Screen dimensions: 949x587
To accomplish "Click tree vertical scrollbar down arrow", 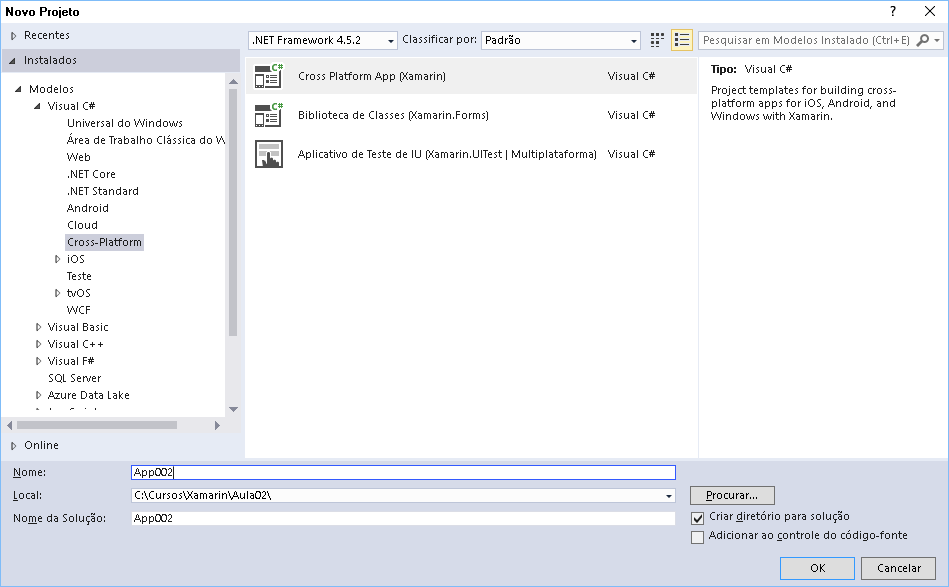I will tap(234, 410).
